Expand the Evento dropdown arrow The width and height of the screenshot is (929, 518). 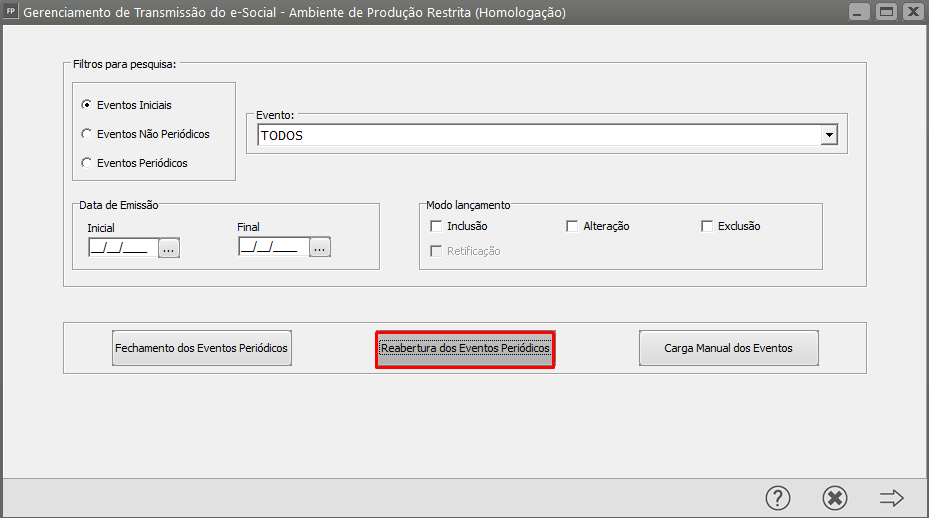(x=828, y=135)
